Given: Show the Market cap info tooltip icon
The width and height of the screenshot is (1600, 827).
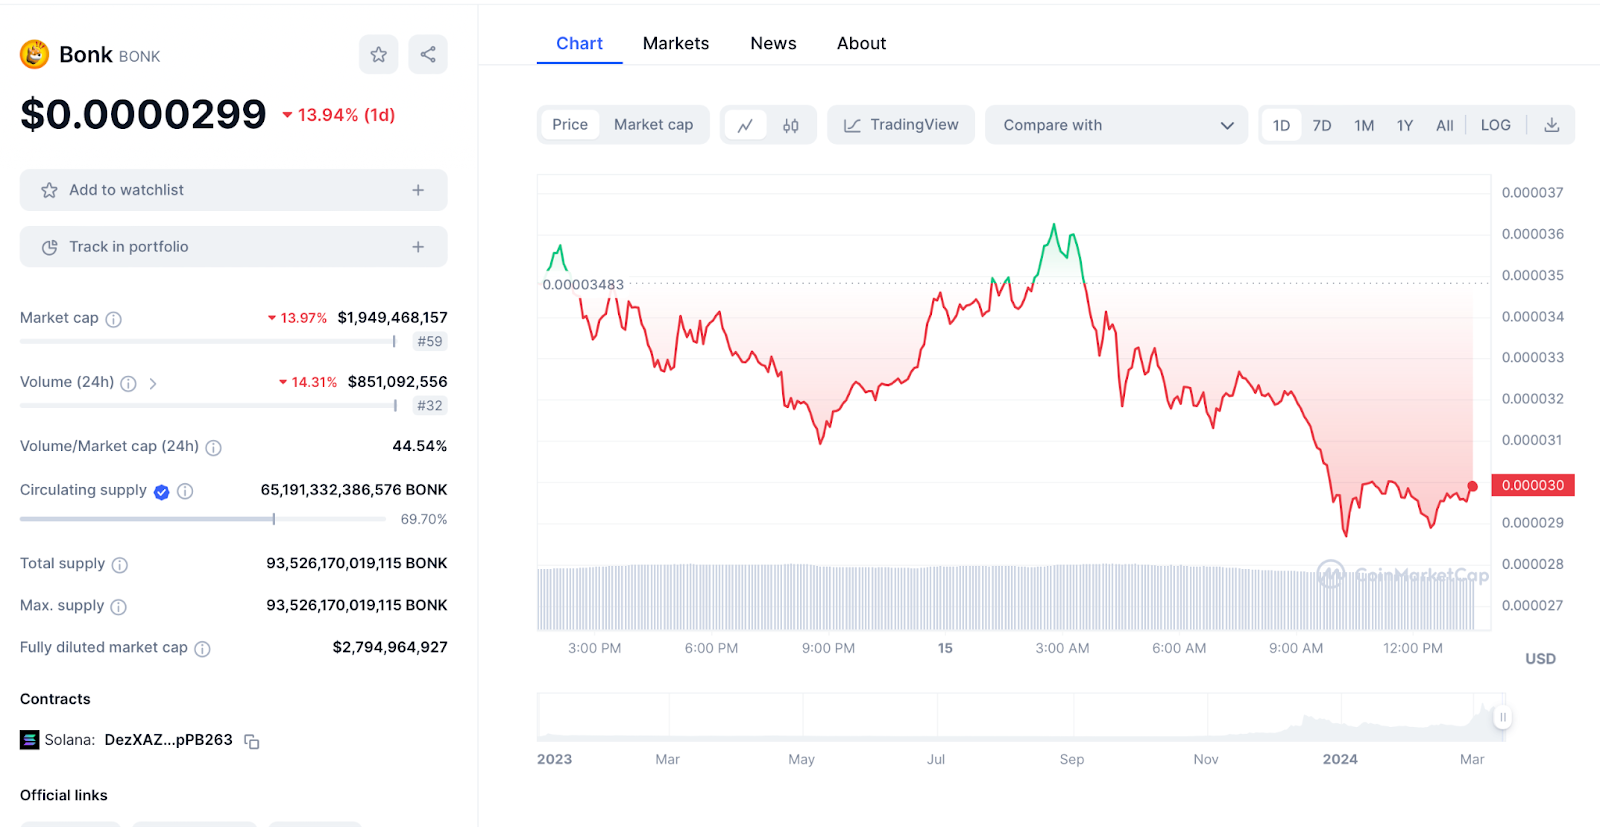Looking at the screenshot, I should (x=114, y=319).
